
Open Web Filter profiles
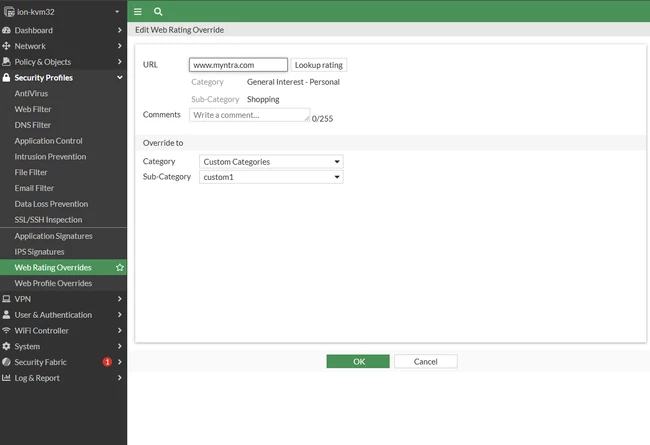pos(63,109)
